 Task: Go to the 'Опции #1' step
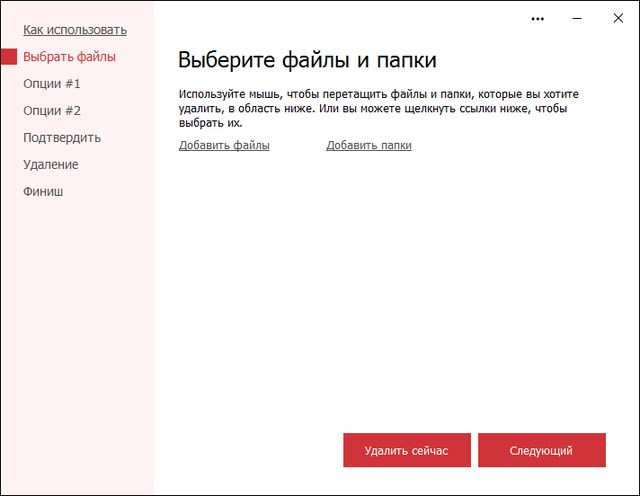(x=52, y=84)
